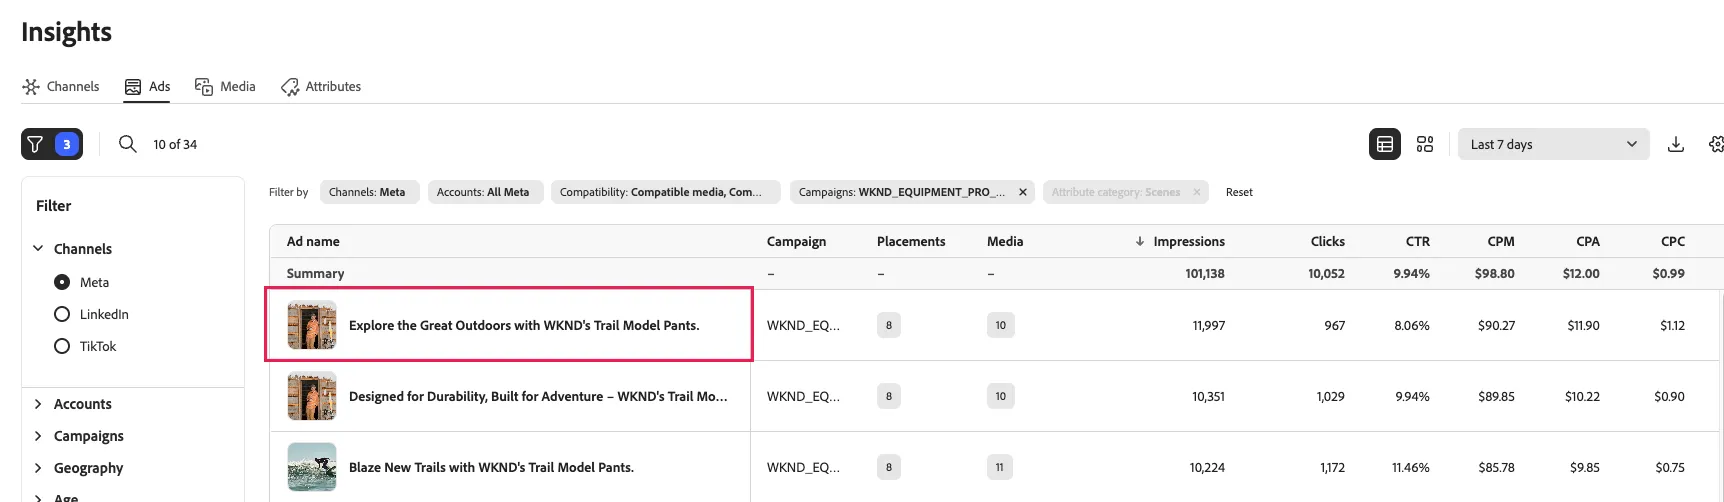Viewport: 1724px width, 502px height.
Task: Open column settings gear
Action: pos(1716,144)
